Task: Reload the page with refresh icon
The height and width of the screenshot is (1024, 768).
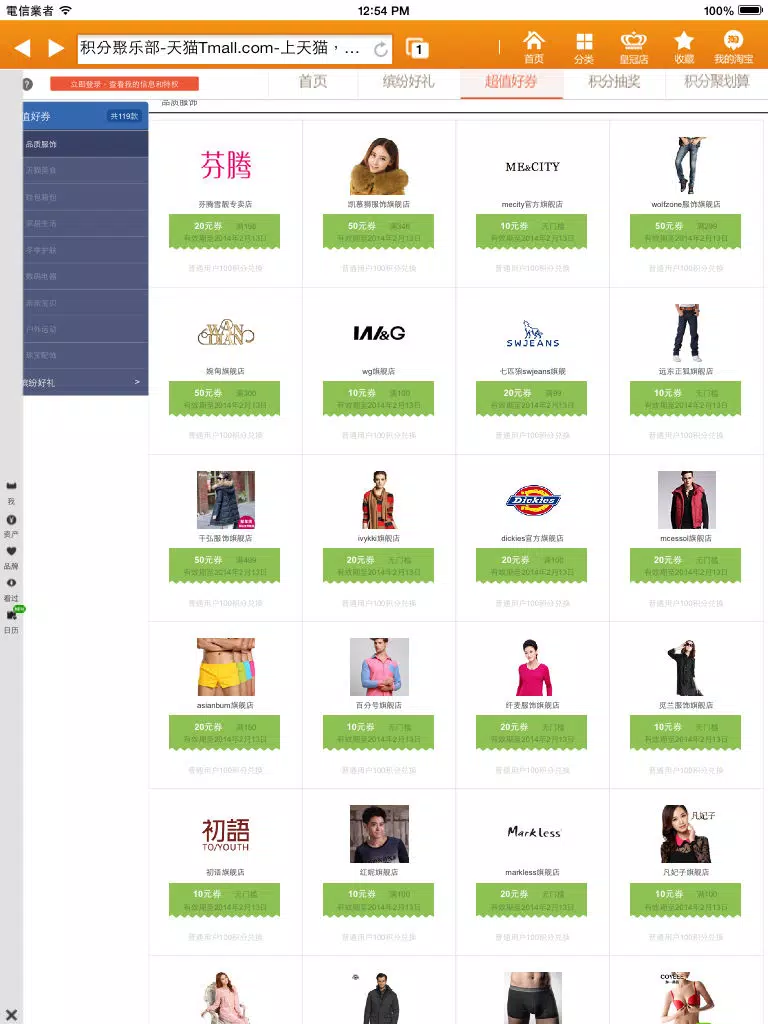Action: tap(381, 49)
